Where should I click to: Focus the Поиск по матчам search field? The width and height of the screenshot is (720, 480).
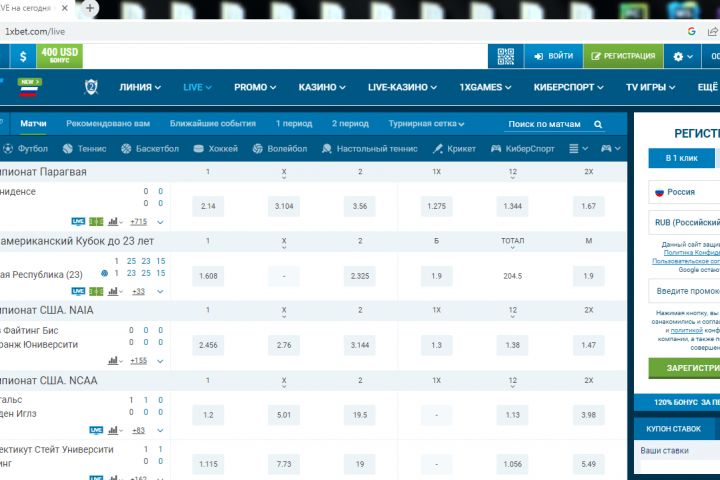(x=554, y=124)
